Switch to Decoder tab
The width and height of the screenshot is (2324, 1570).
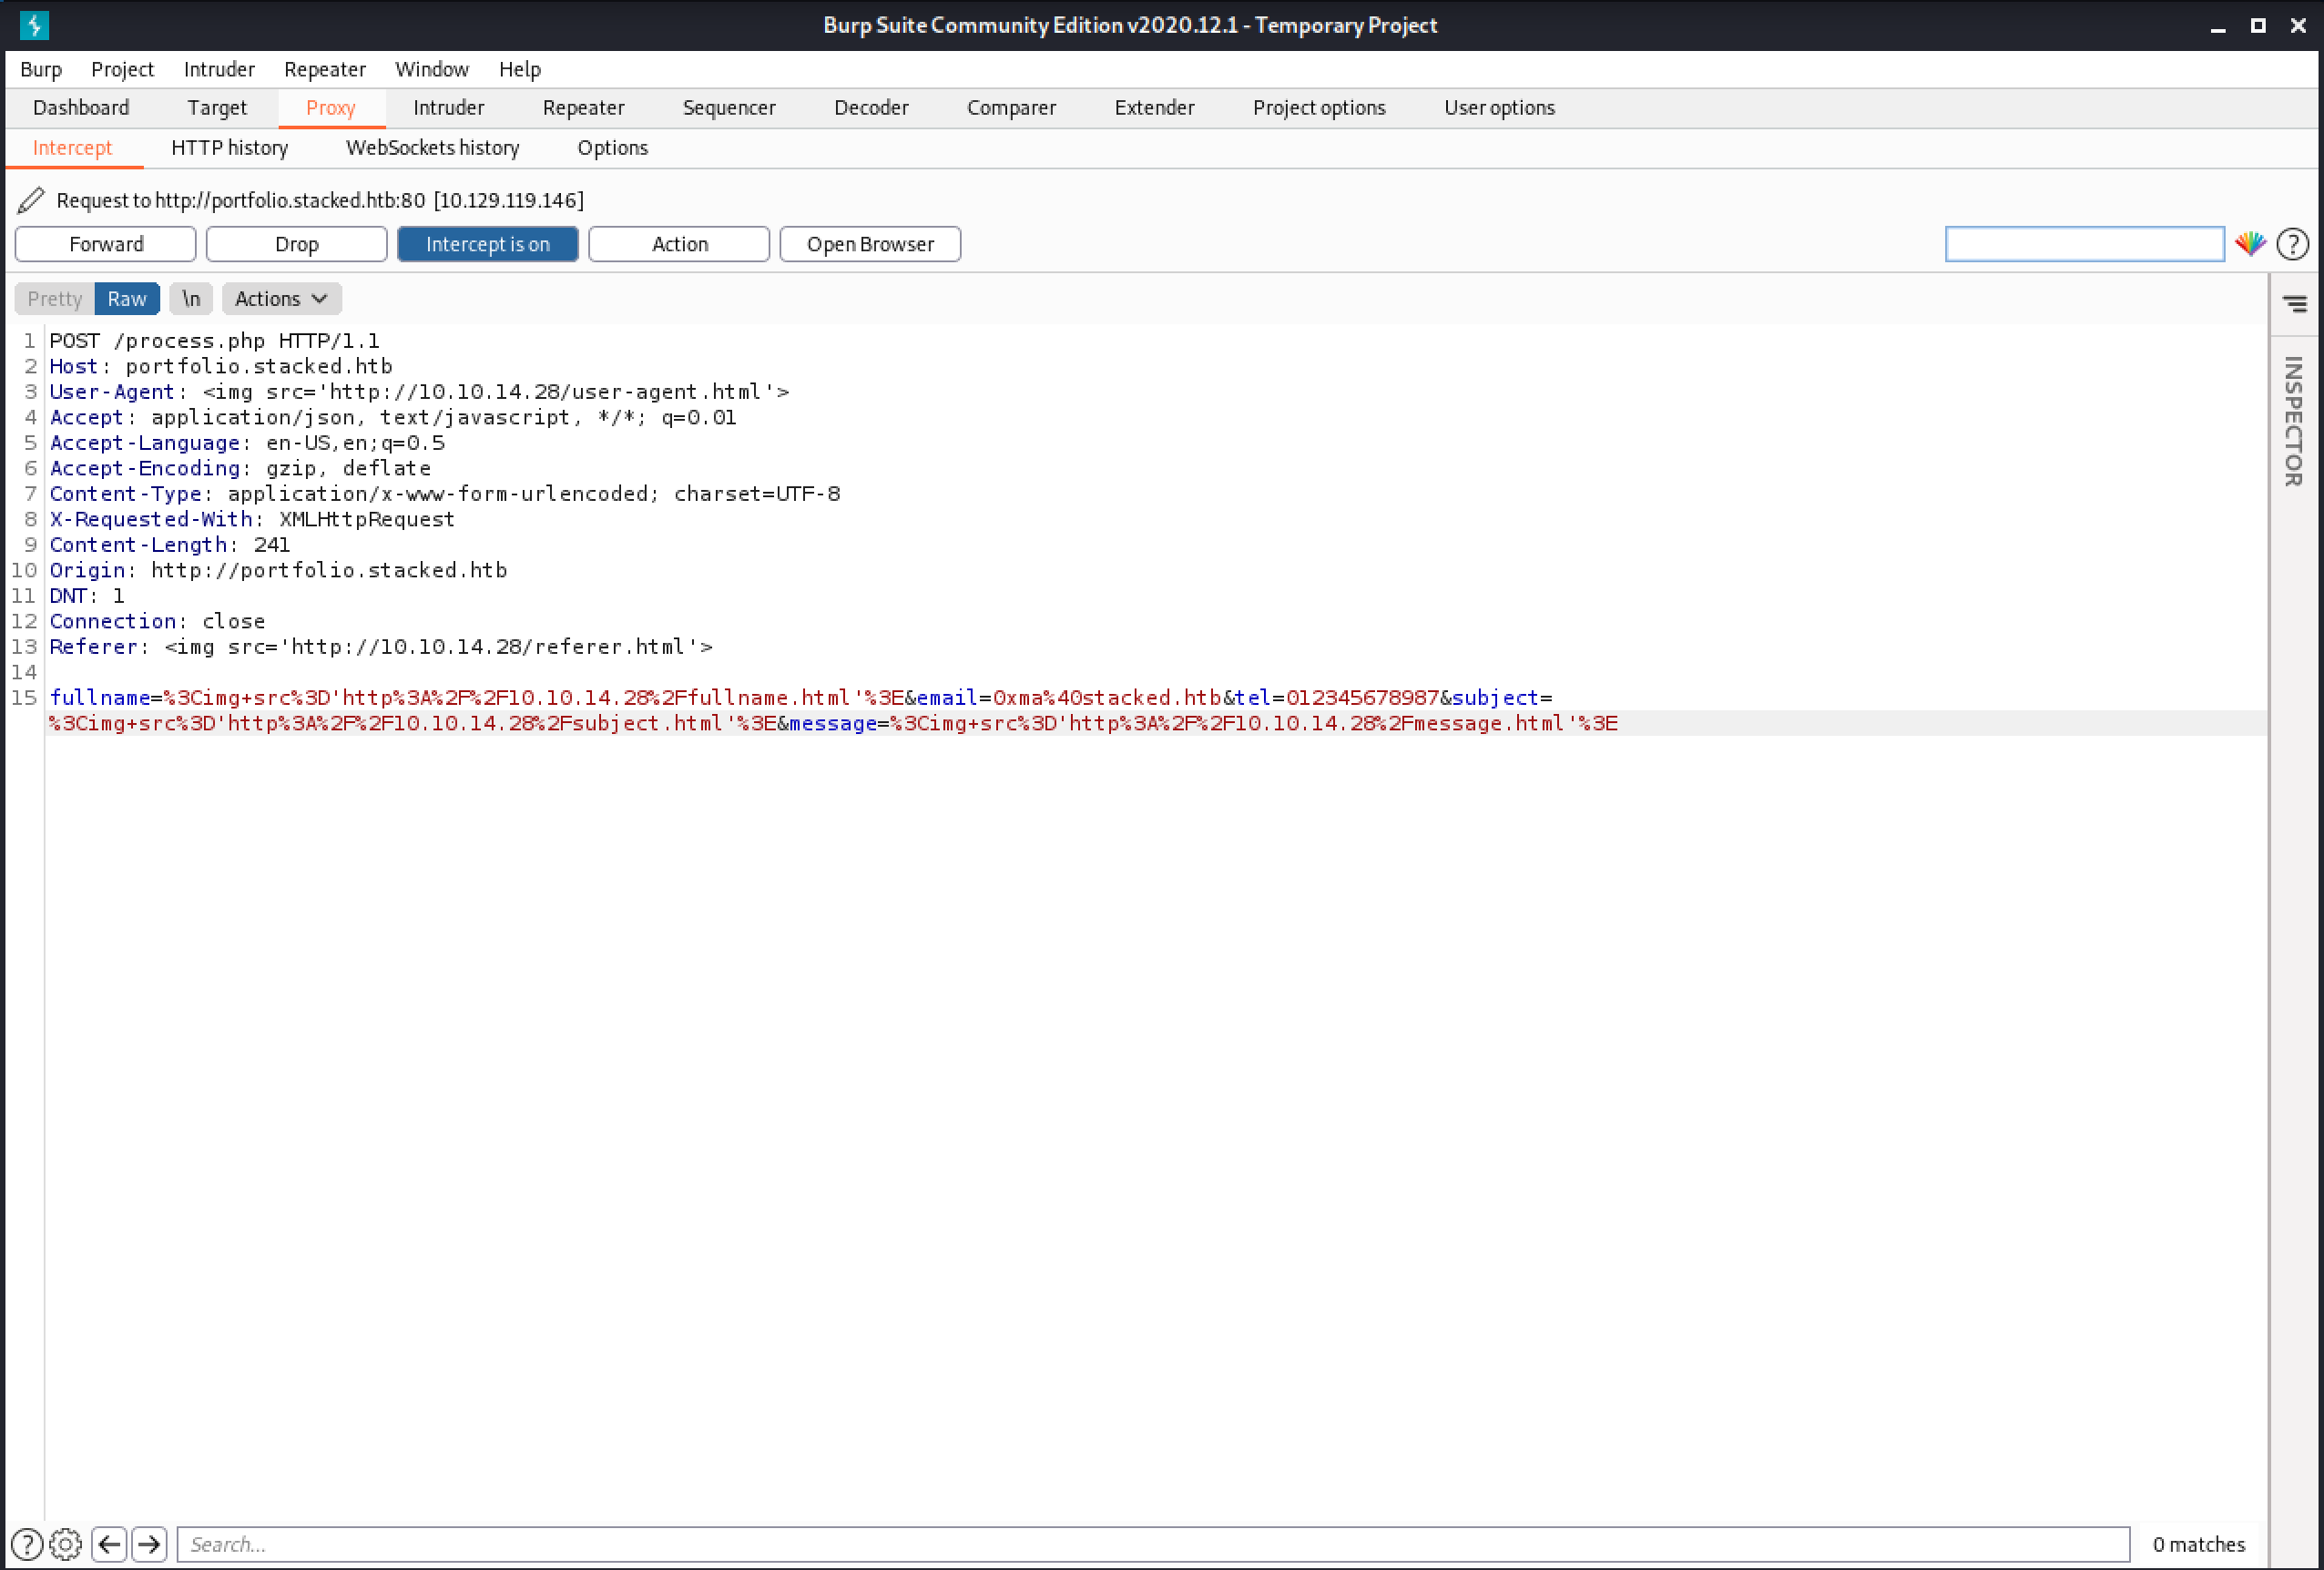[x=871, y=108]
